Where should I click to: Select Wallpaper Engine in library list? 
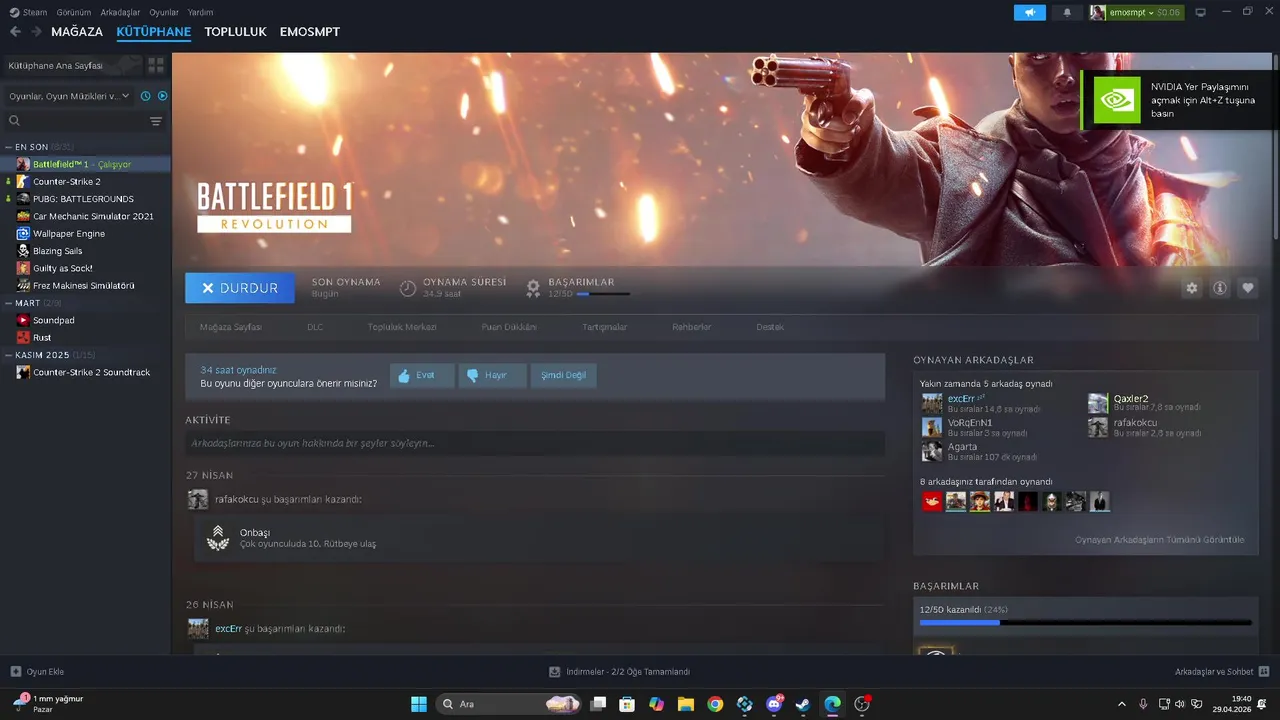[x=68, y=234]
